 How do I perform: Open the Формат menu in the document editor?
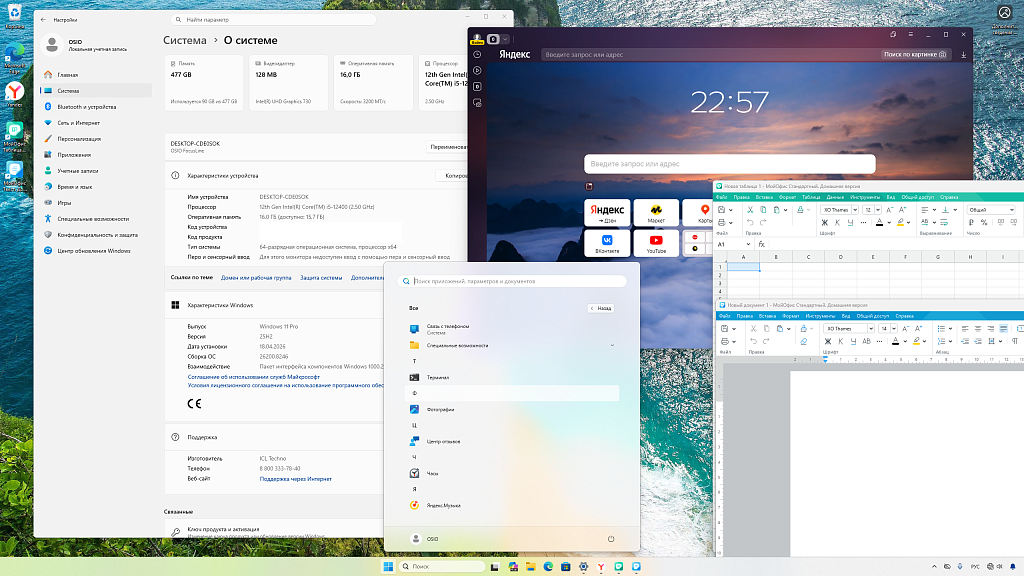click(790, 316)
